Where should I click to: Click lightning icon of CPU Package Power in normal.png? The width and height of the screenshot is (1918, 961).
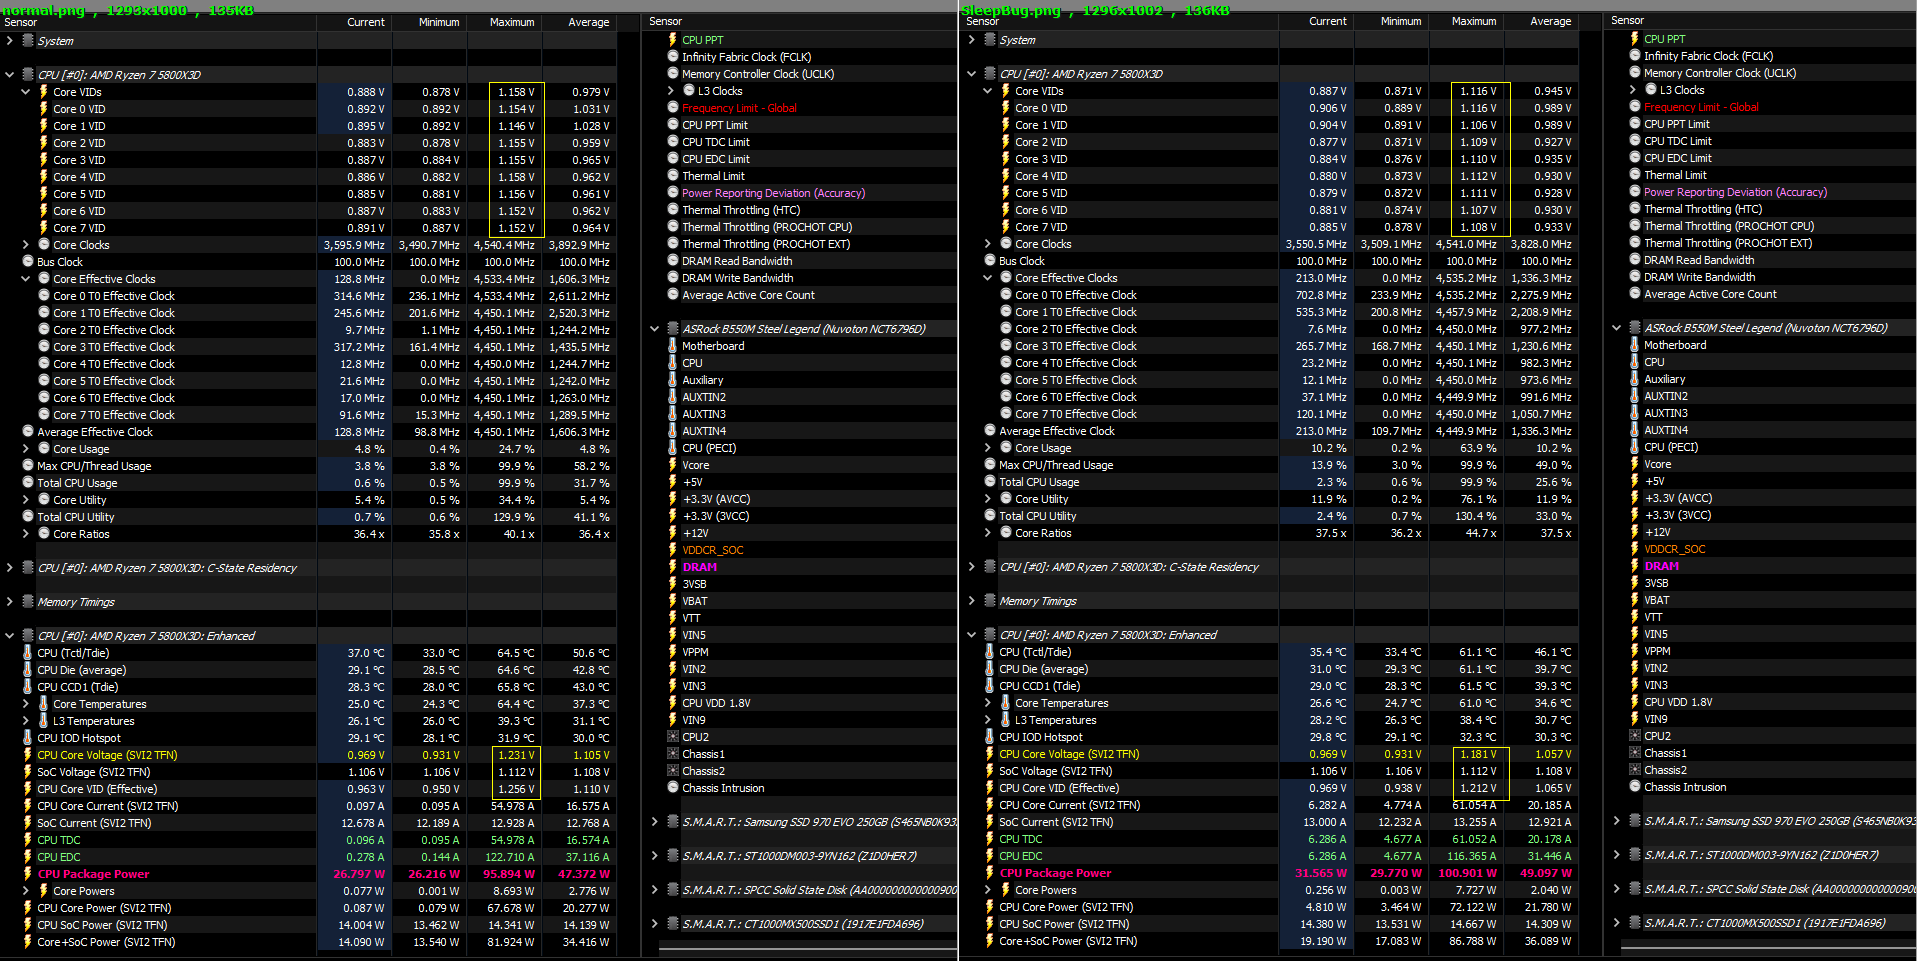[x=28, y=874]
